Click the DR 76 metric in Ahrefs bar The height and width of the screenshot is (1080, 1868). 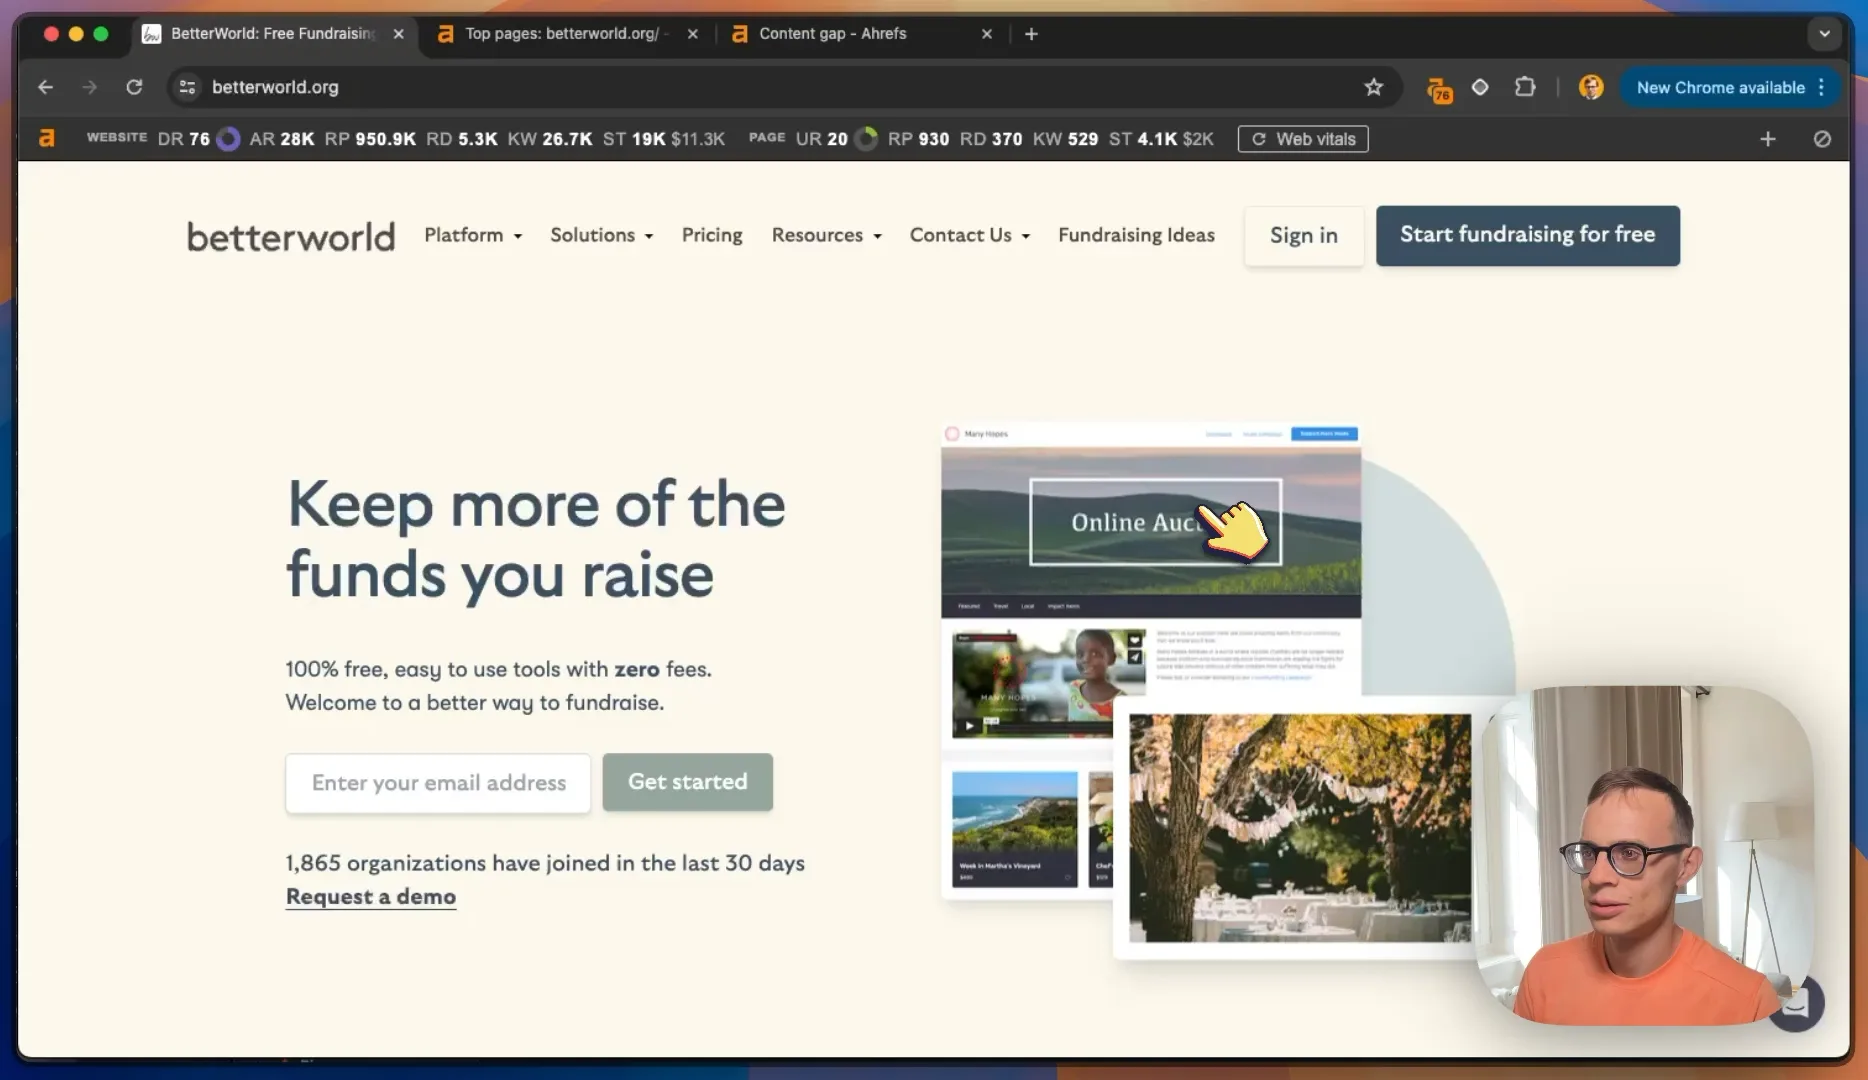tap(184, 139)
